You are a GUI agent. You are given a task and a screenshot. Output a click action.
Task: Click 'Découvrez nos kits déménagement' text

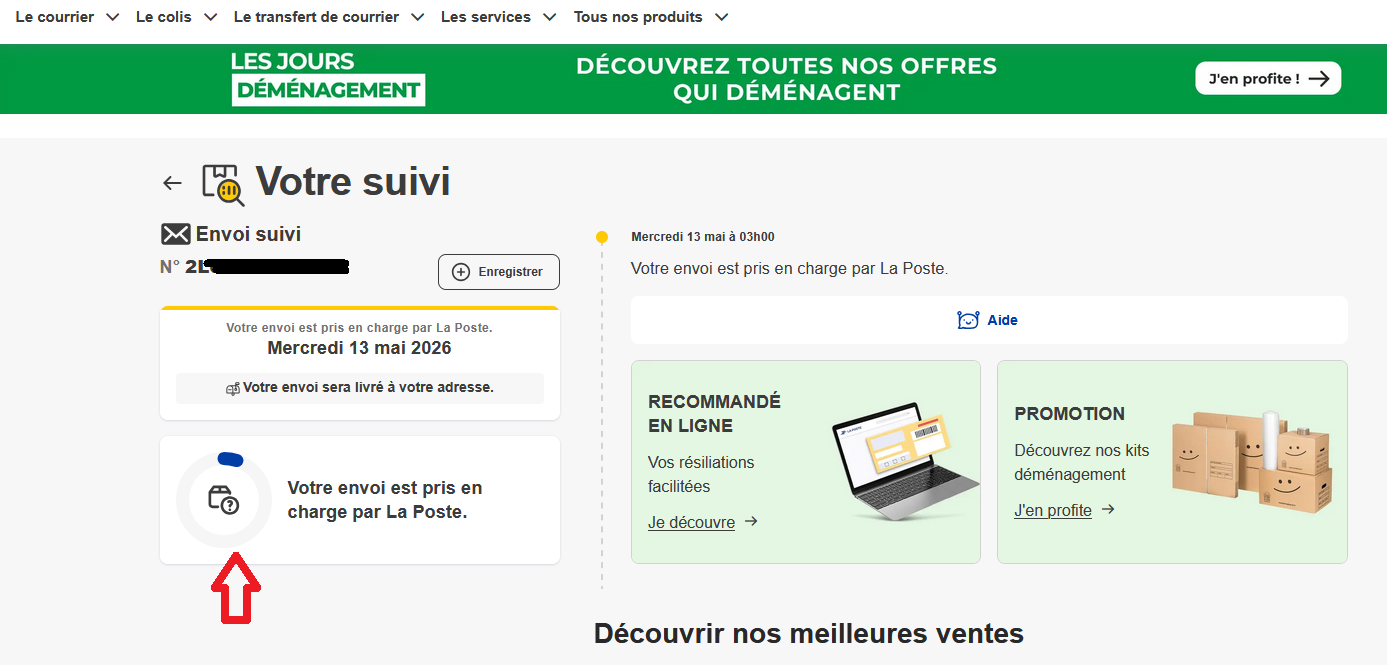pyautogui.click(x=1082, y=462)
